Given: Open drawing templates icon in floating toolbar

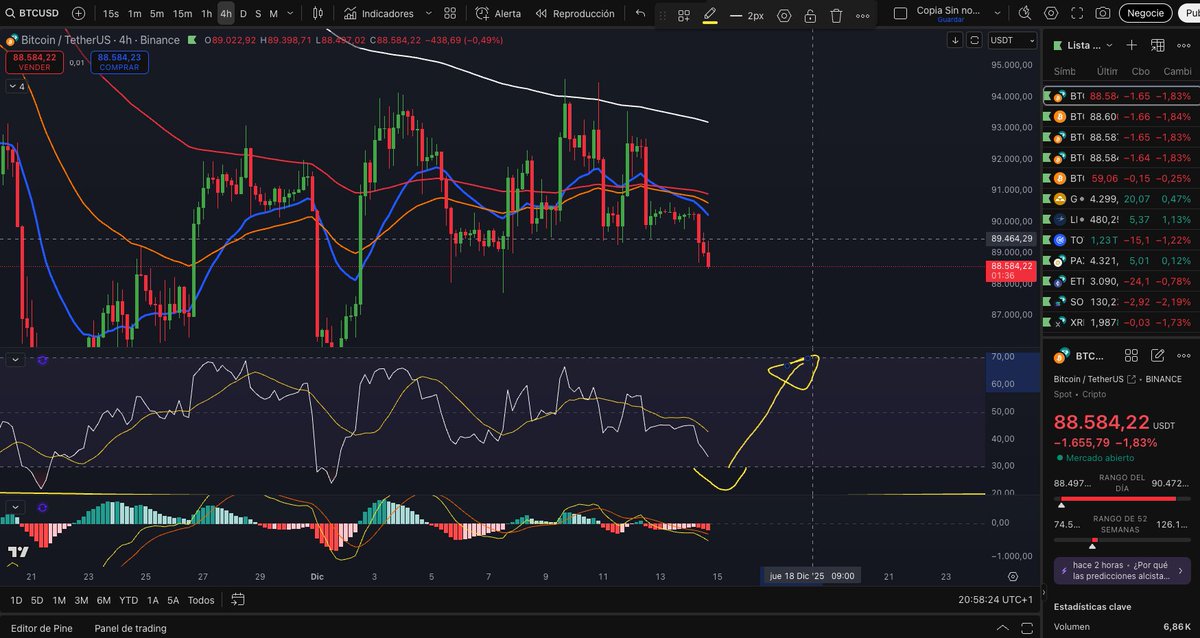Looking at the screenshot, I should [x=684, y=16].
